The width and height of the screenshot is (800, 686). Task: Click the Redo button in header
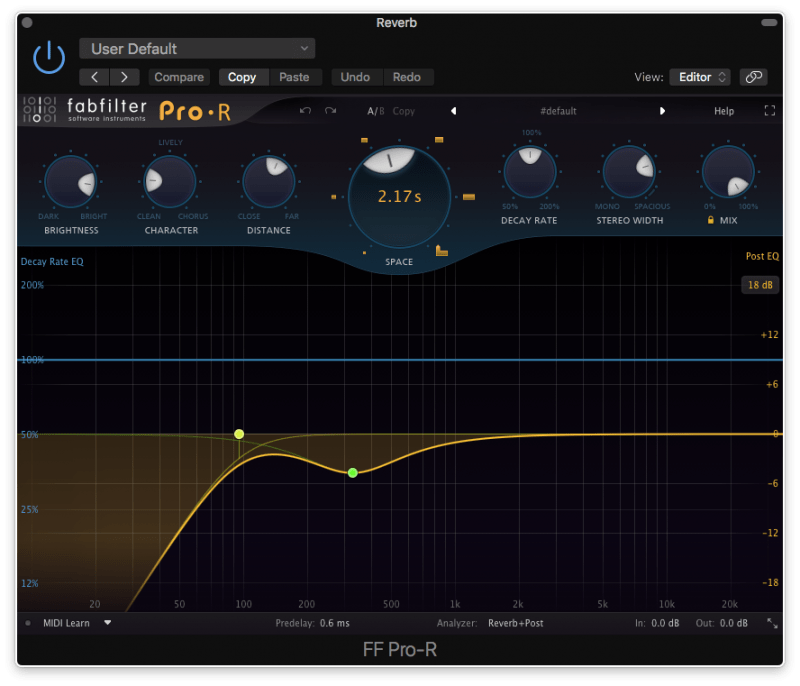pyautogui.click(x=407, y=77)
